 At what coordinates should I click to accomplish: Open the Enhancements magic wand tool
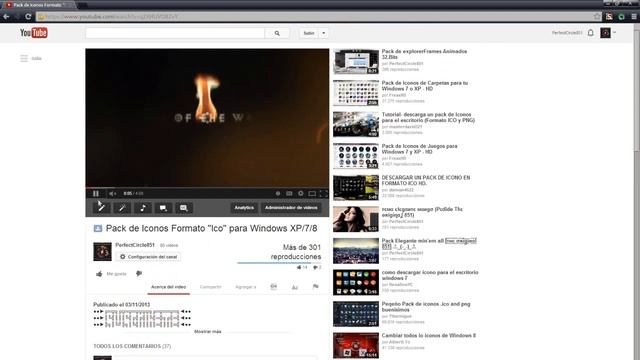(x=122, y=208)
